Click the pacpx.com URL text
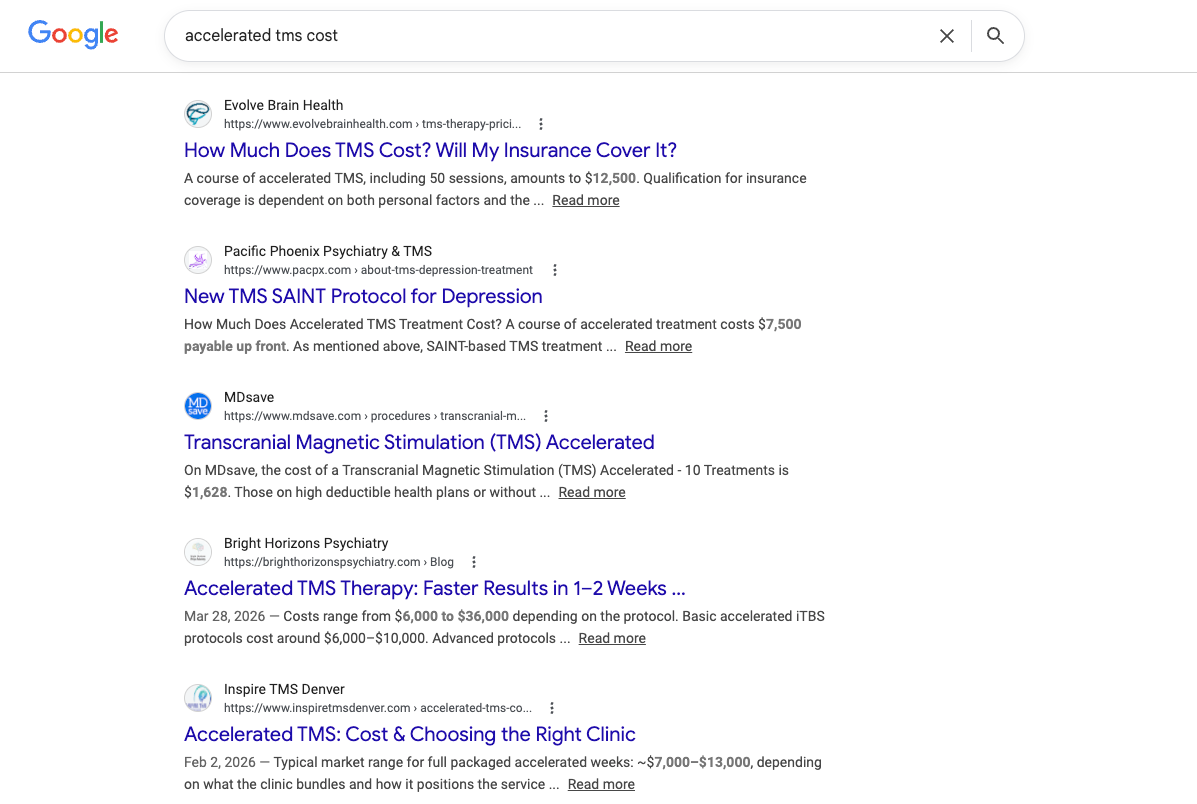The width and height of the screenshot is (1197, 804). [x=378, y=270]
